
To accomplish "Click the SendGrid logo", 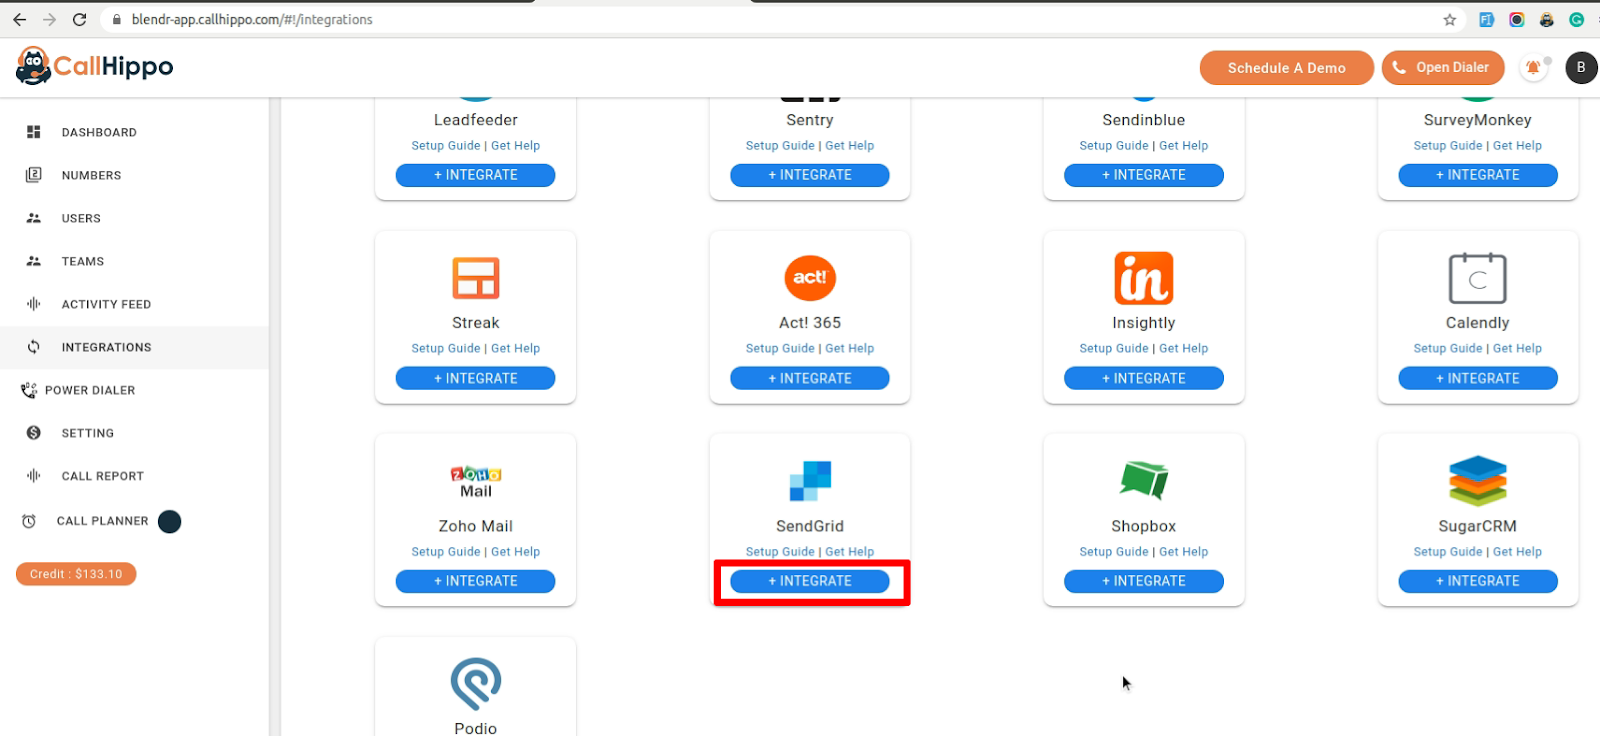I will pos(810,481).
